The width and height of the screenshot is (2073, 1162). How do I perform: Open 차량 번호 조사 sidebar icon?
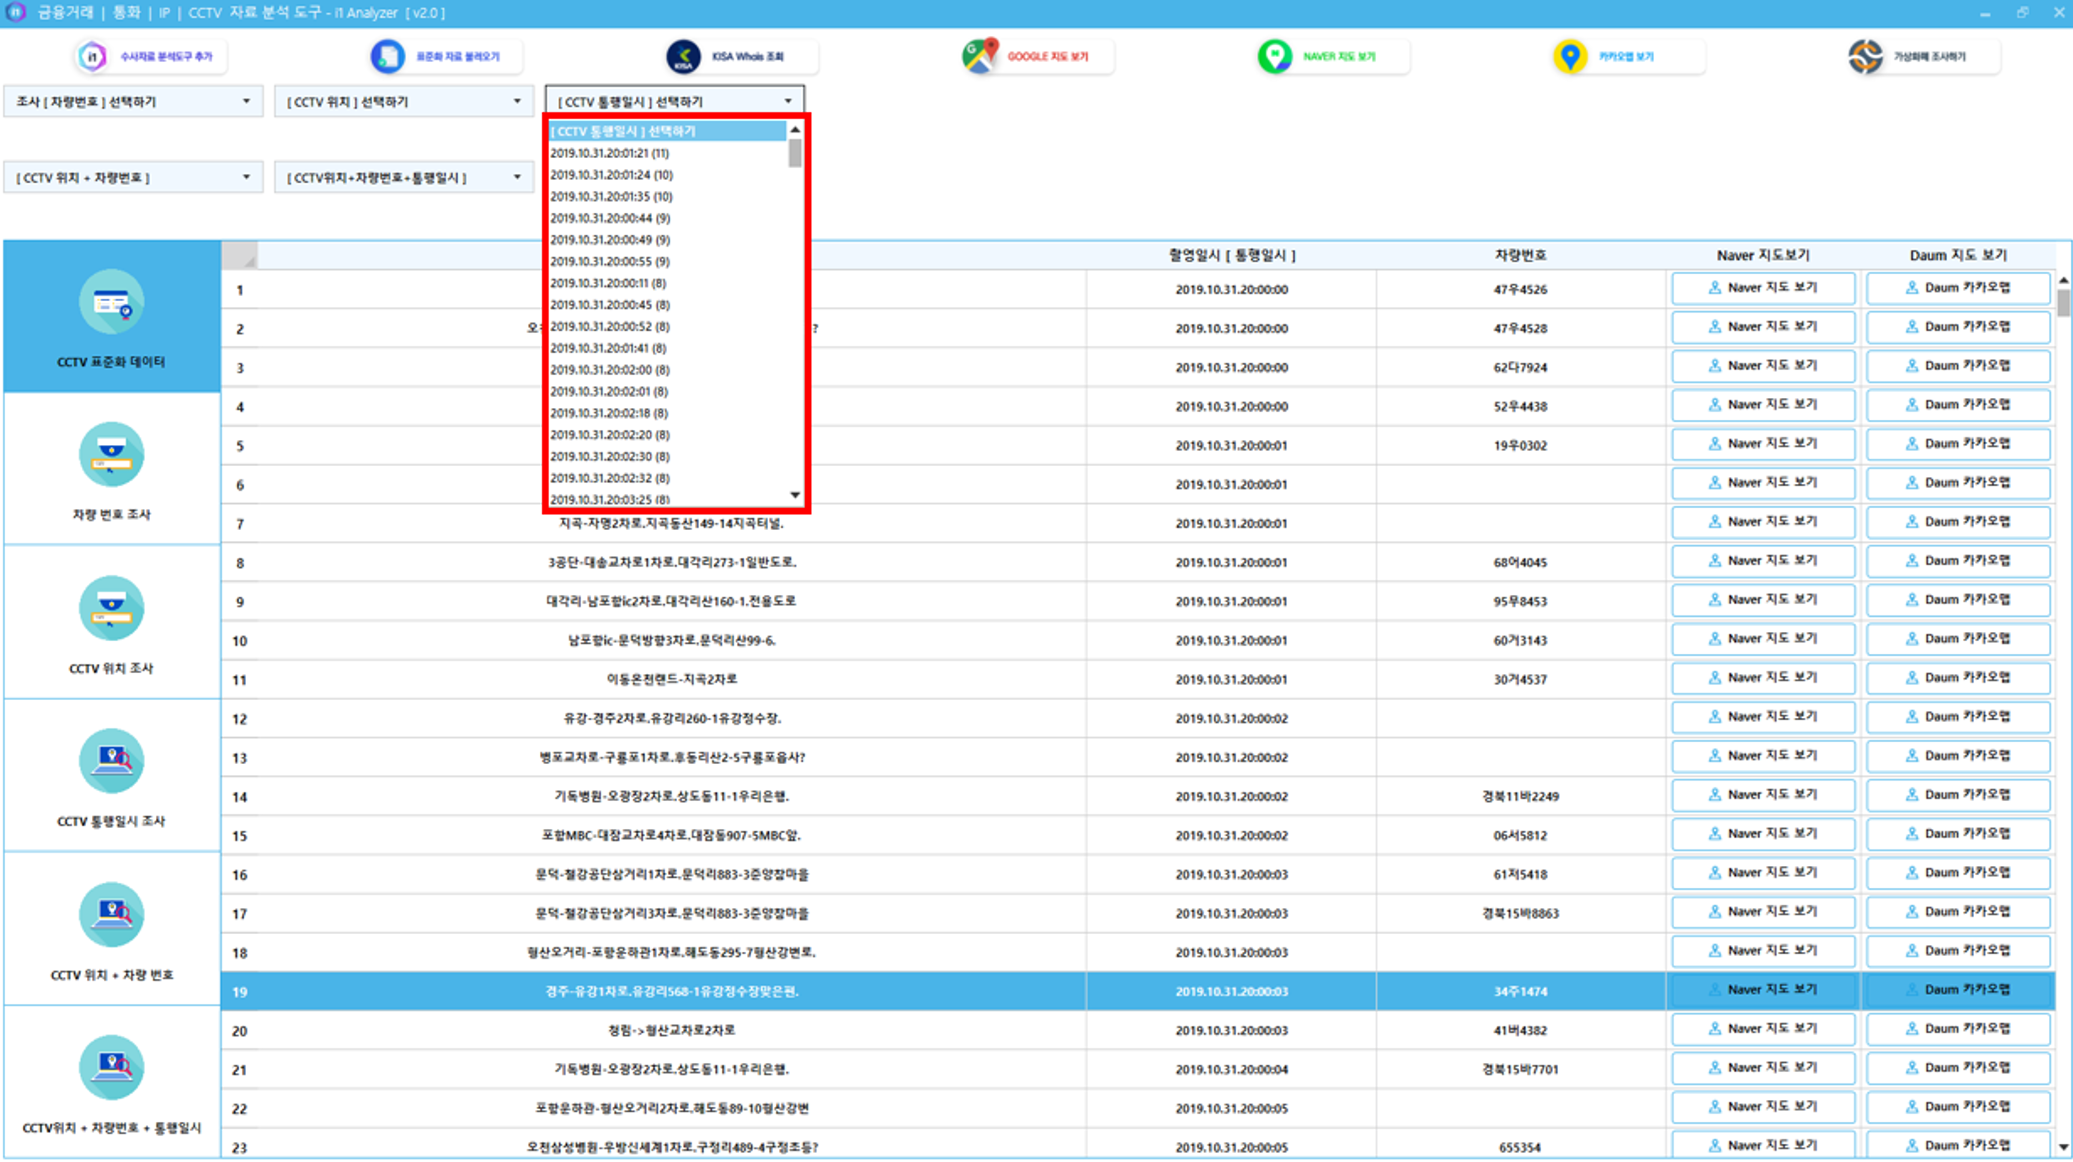click(x=111, y=455)
